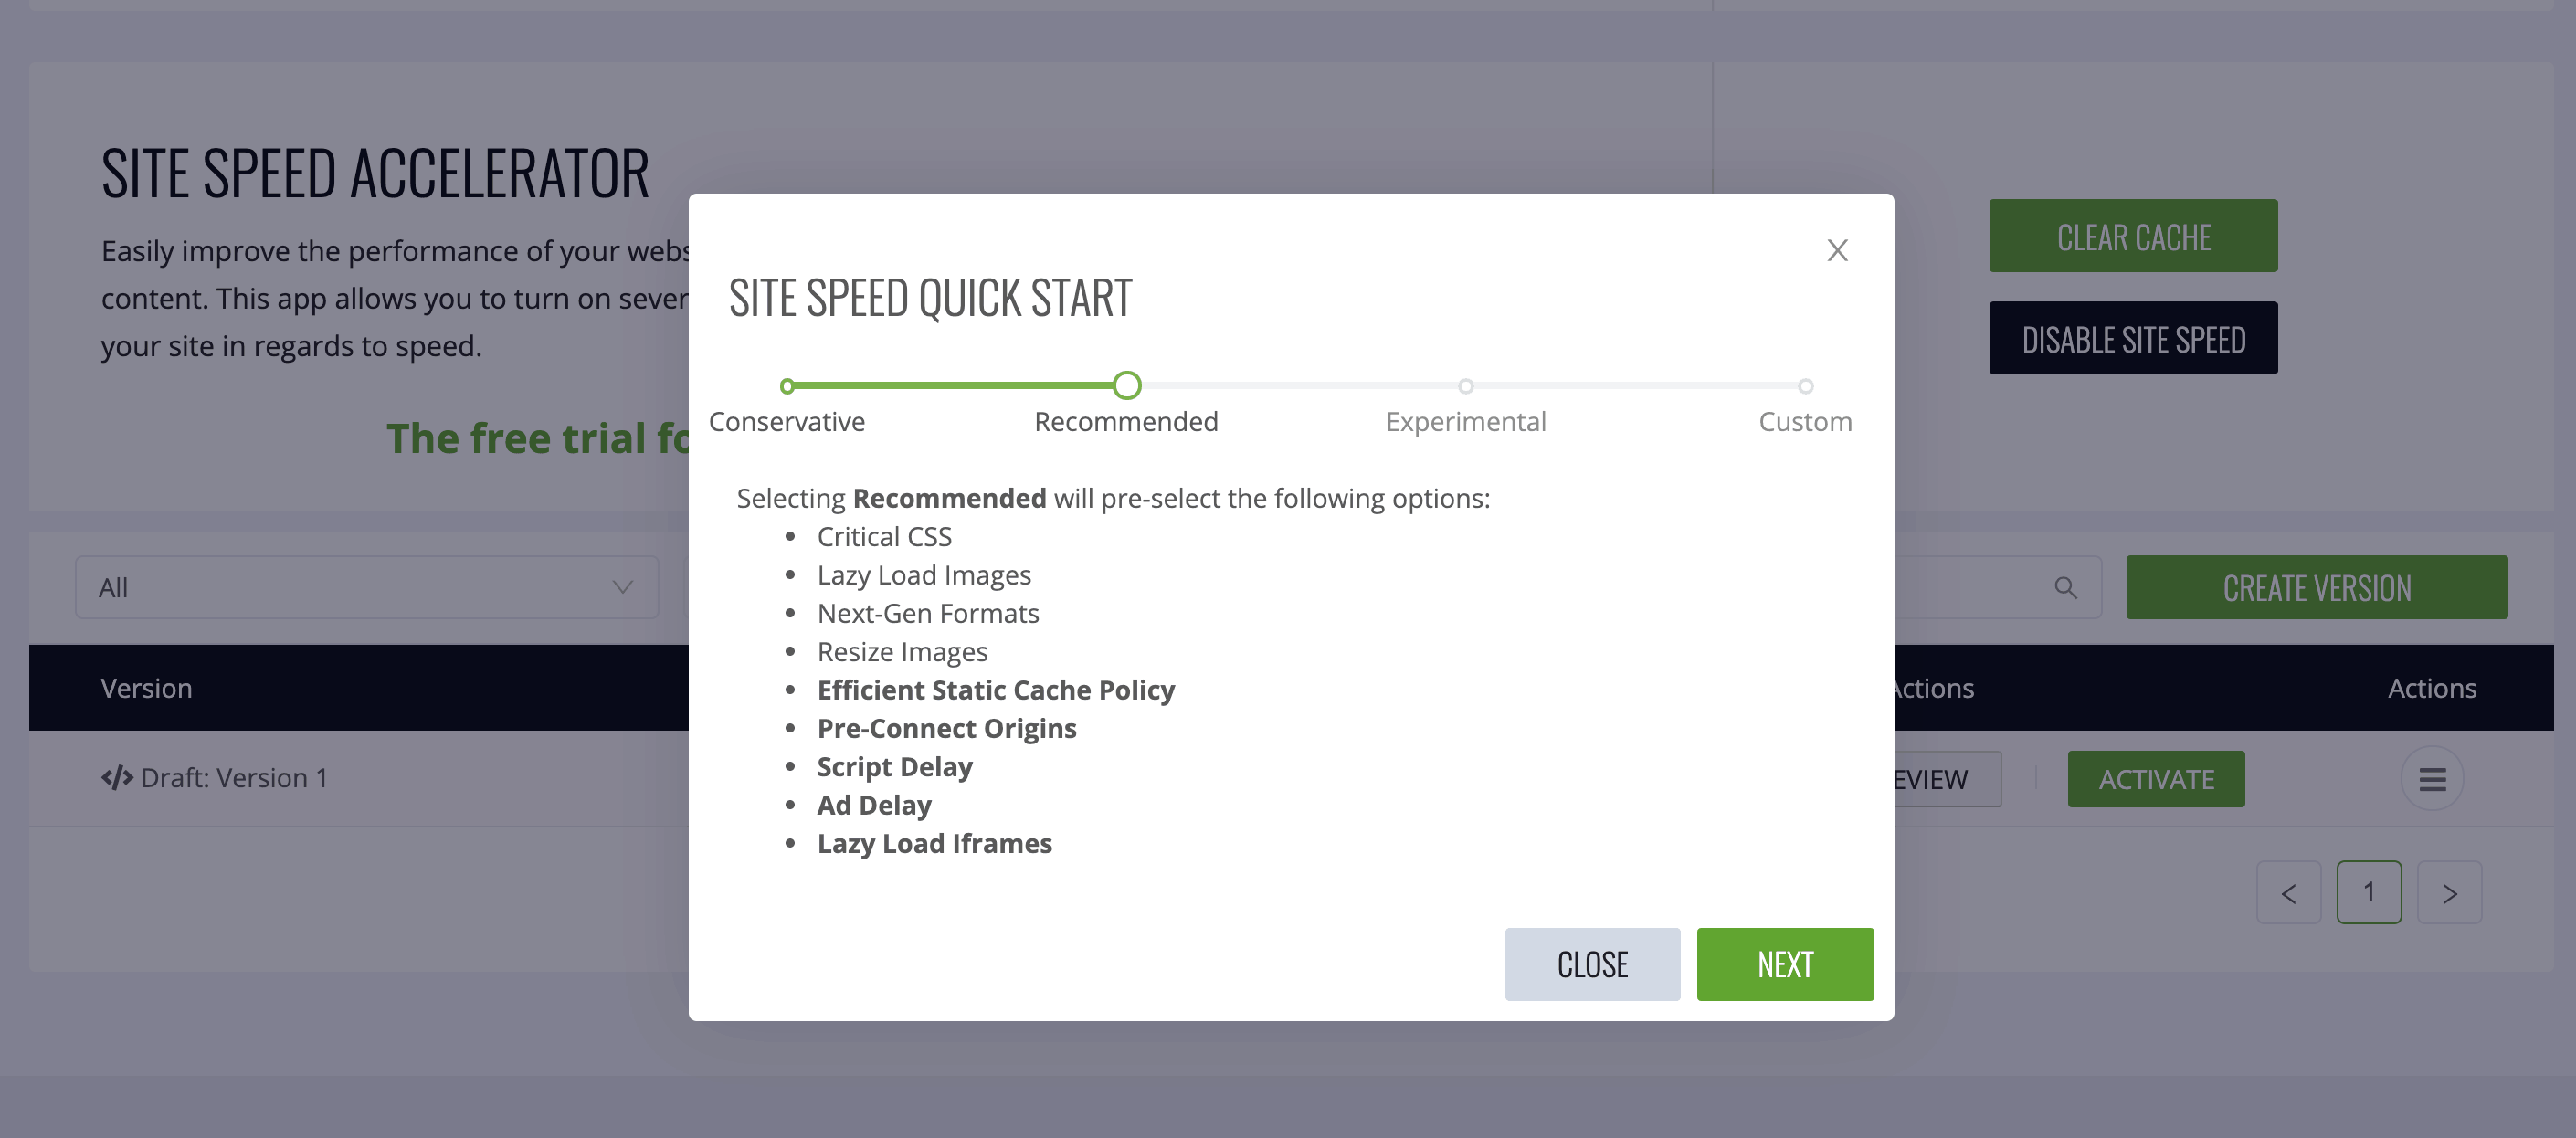Click Create Version button
Screen dimensions: 2576x1138
click(2316, 588)
